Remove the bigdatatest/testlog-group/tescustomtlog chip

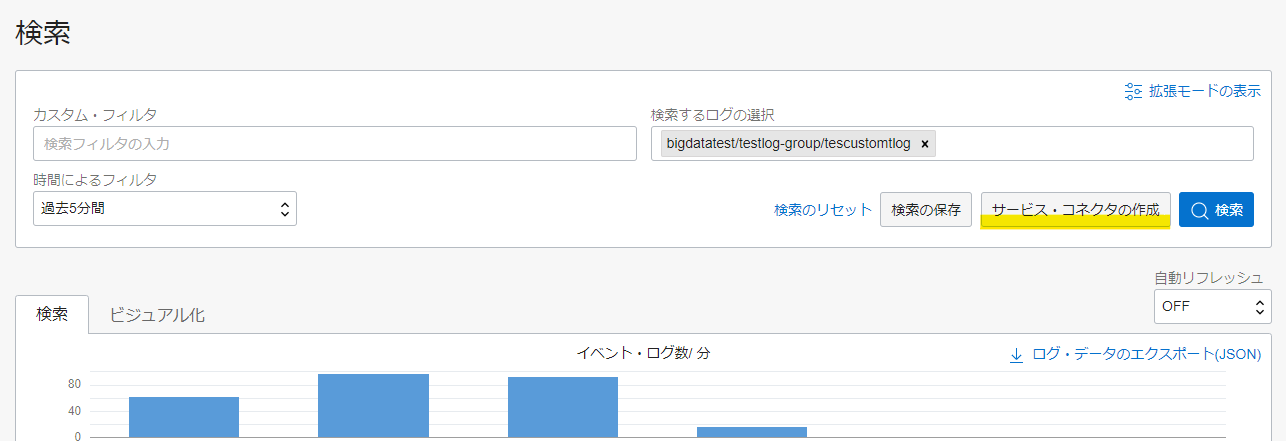925,144
